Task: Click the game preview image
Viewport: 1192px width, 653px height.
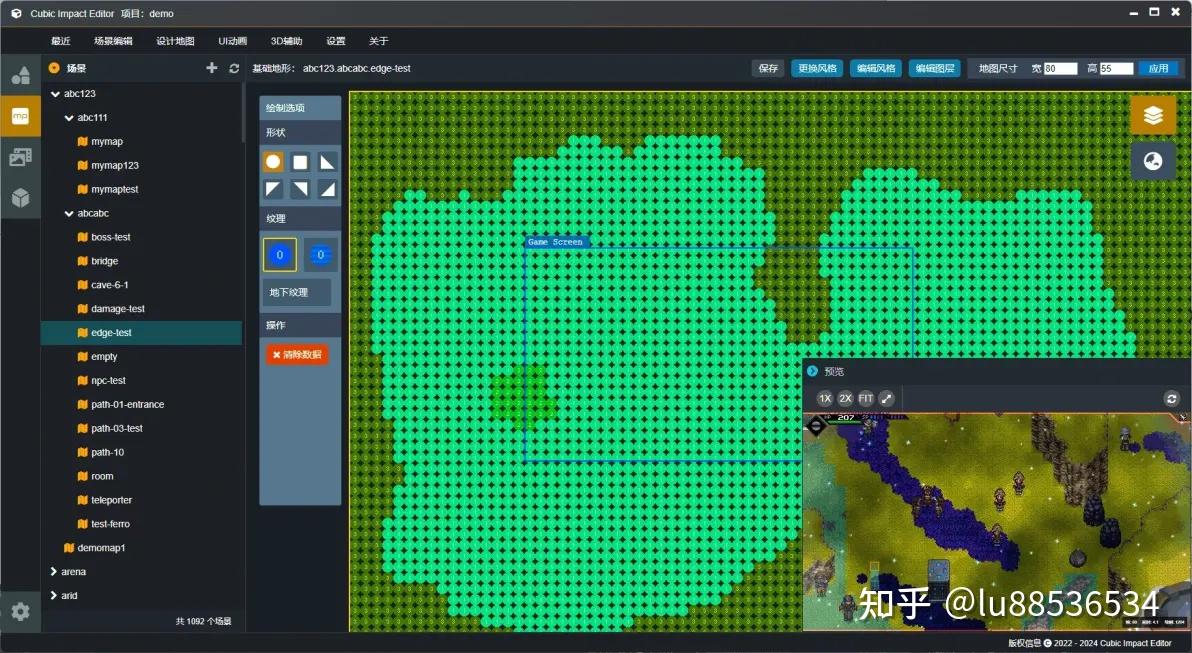Action: (997, 521)
